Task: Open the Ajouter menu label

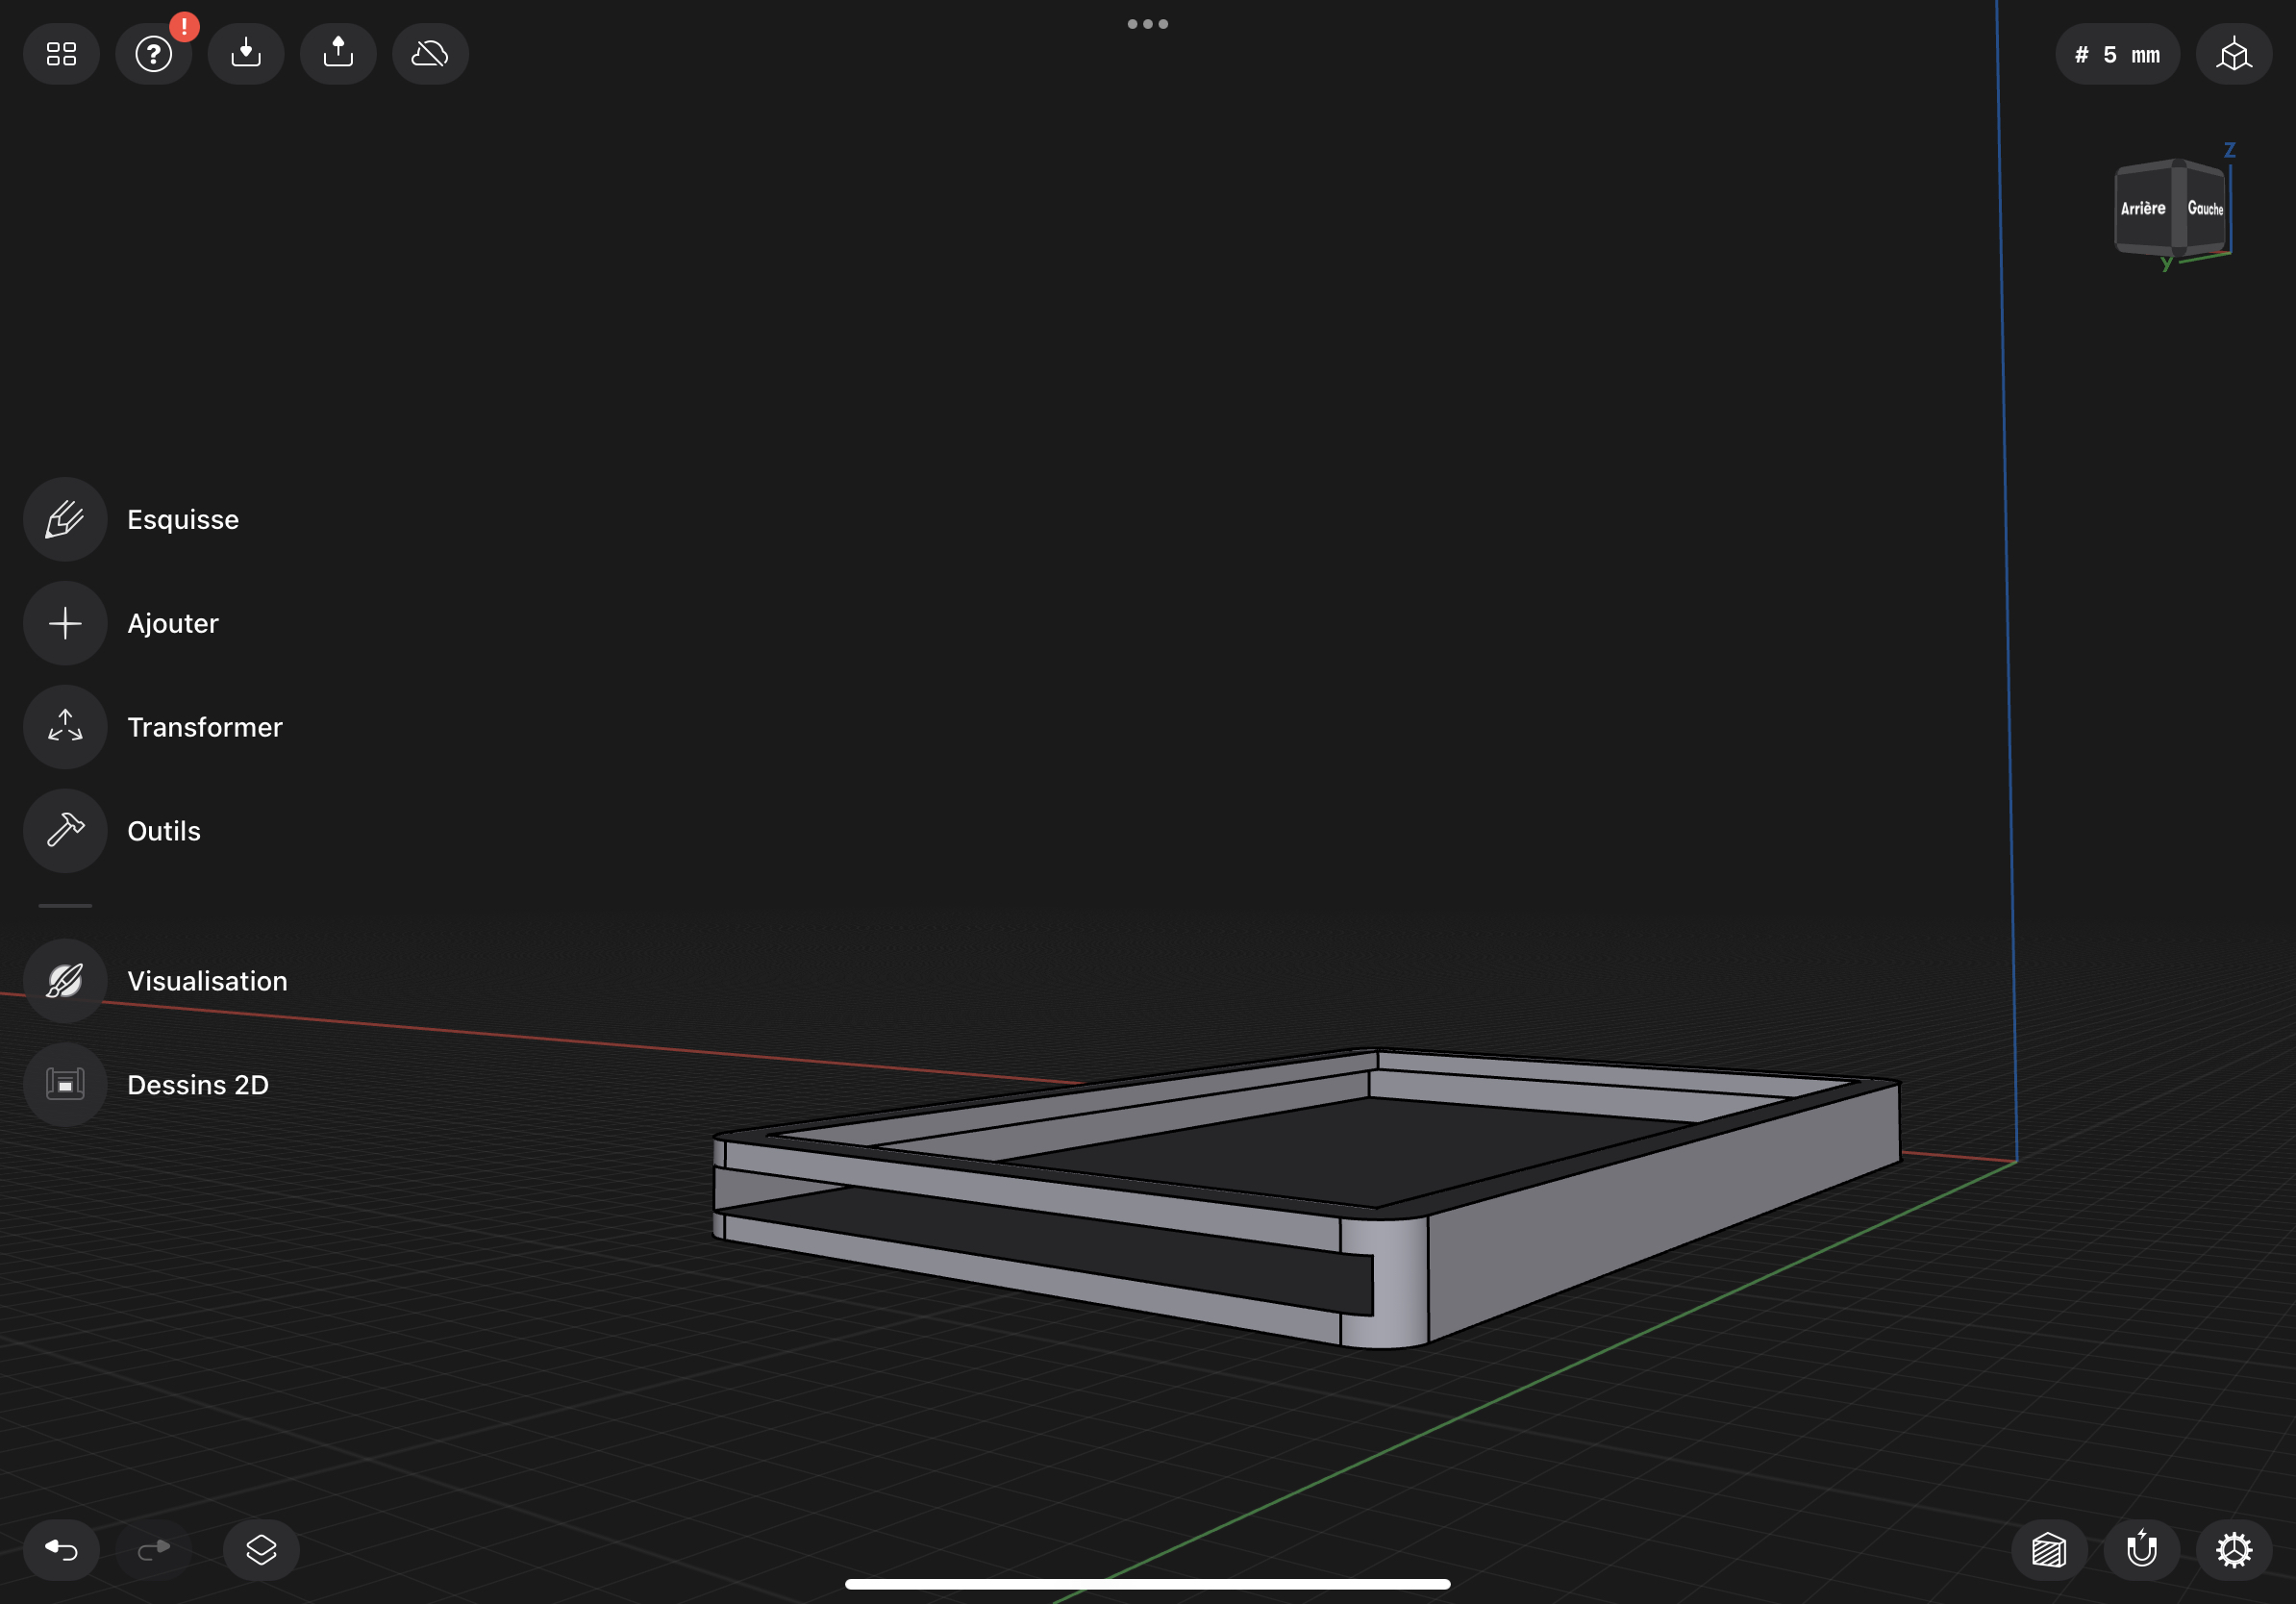Action: [173, 623]
